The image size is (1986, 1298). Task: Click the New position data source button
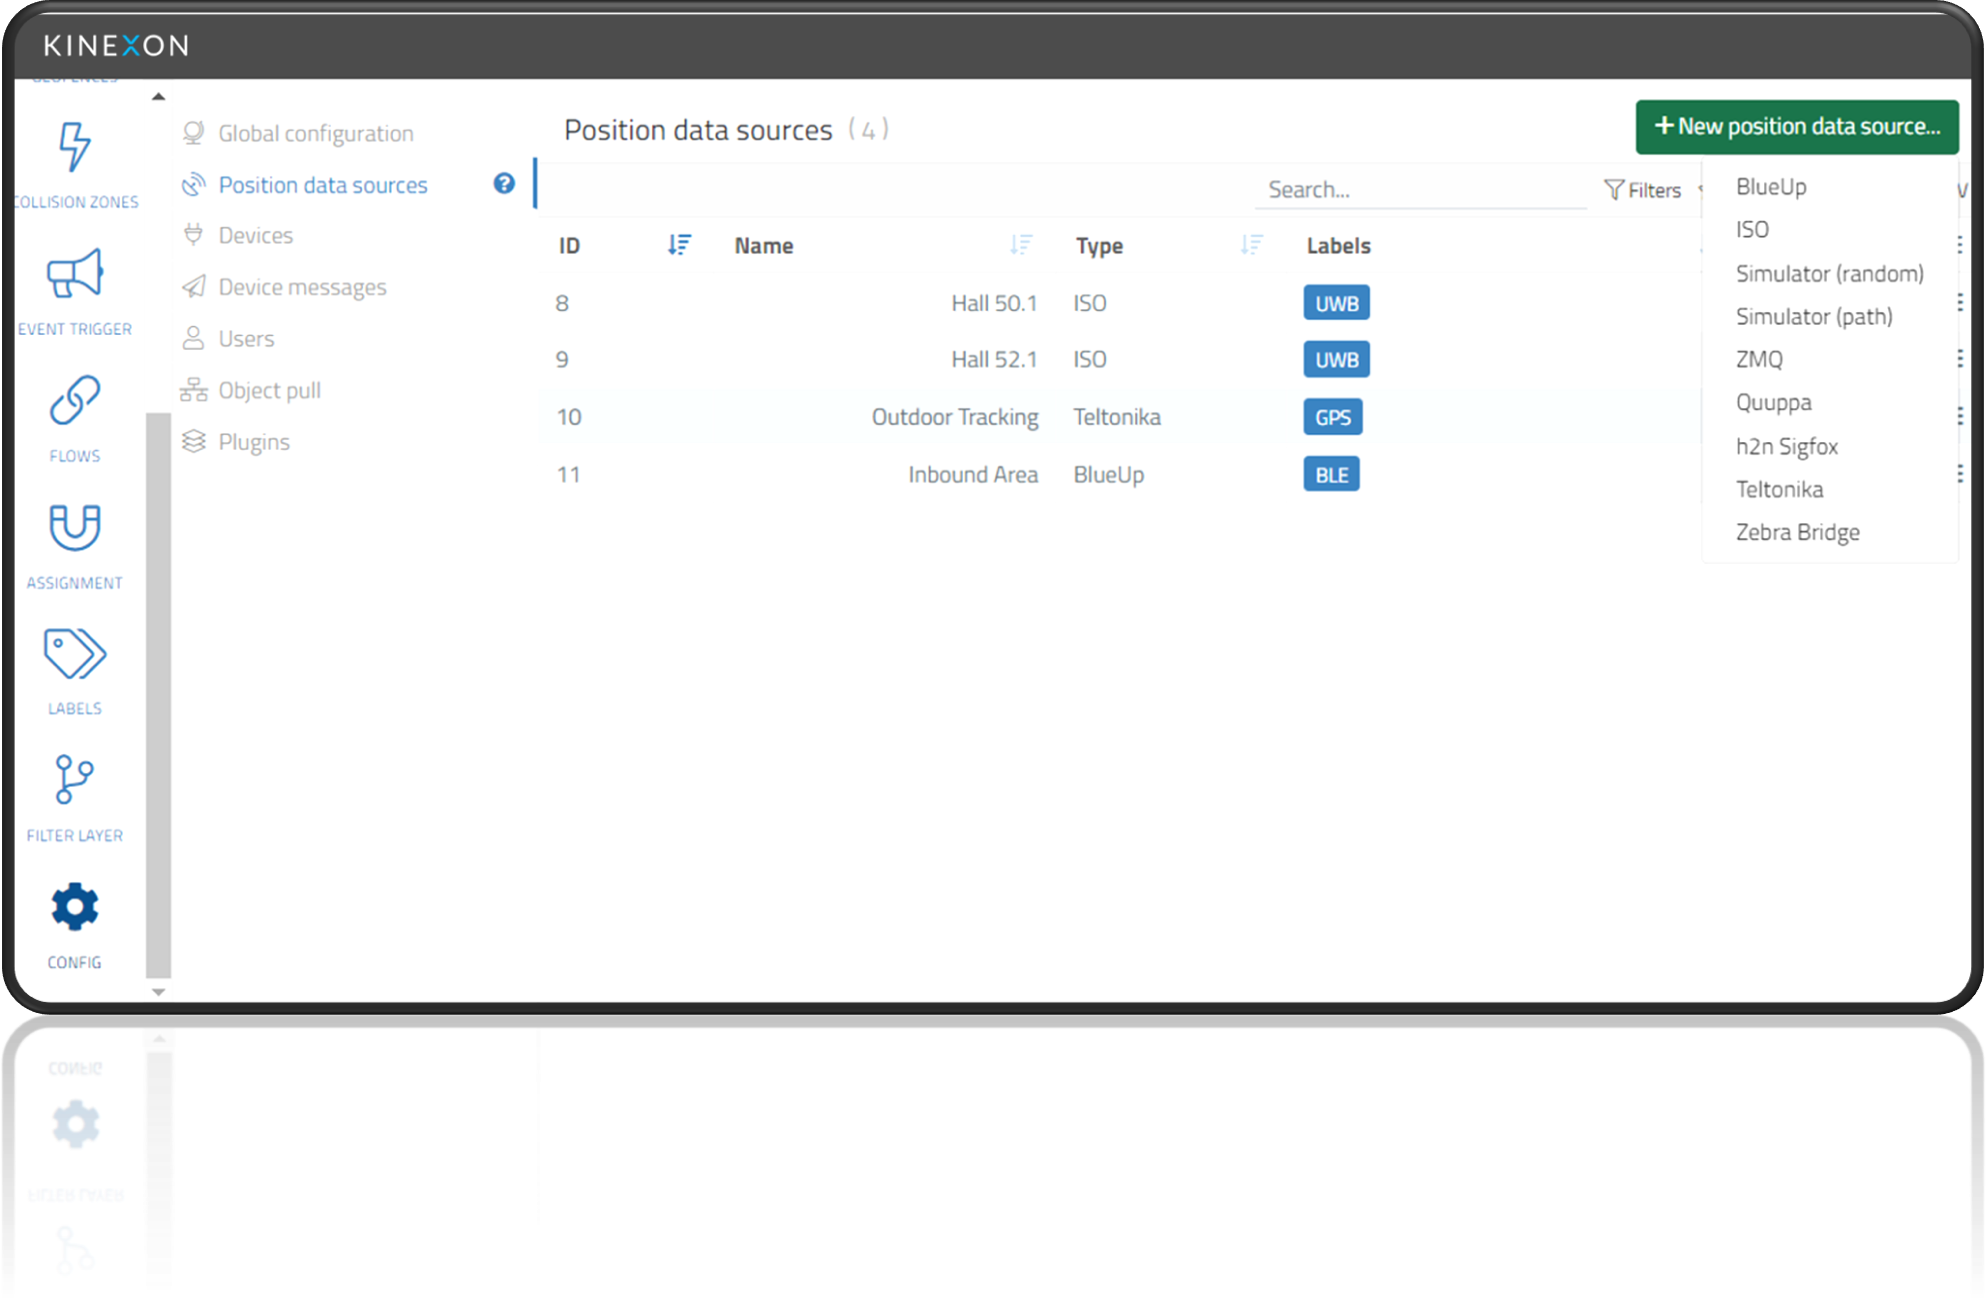[x=1796, y=126]
